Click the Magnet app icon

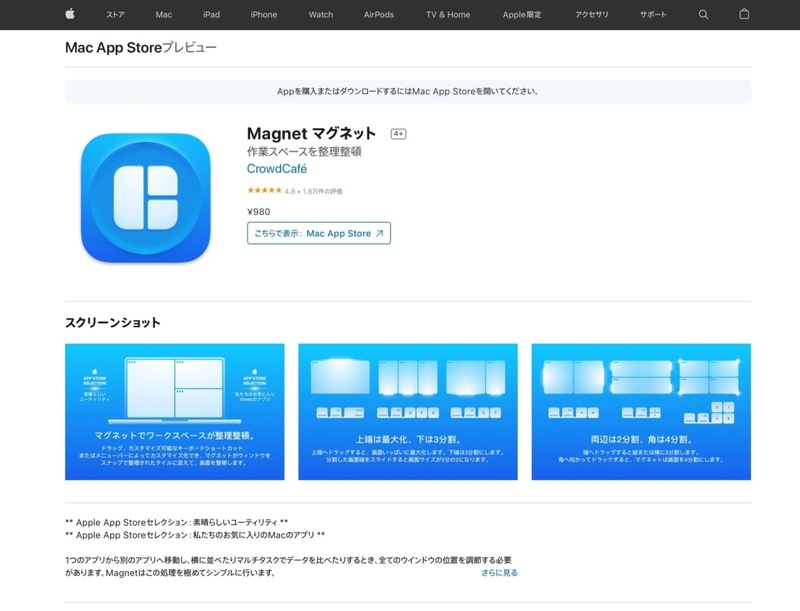tap(145, 198)
